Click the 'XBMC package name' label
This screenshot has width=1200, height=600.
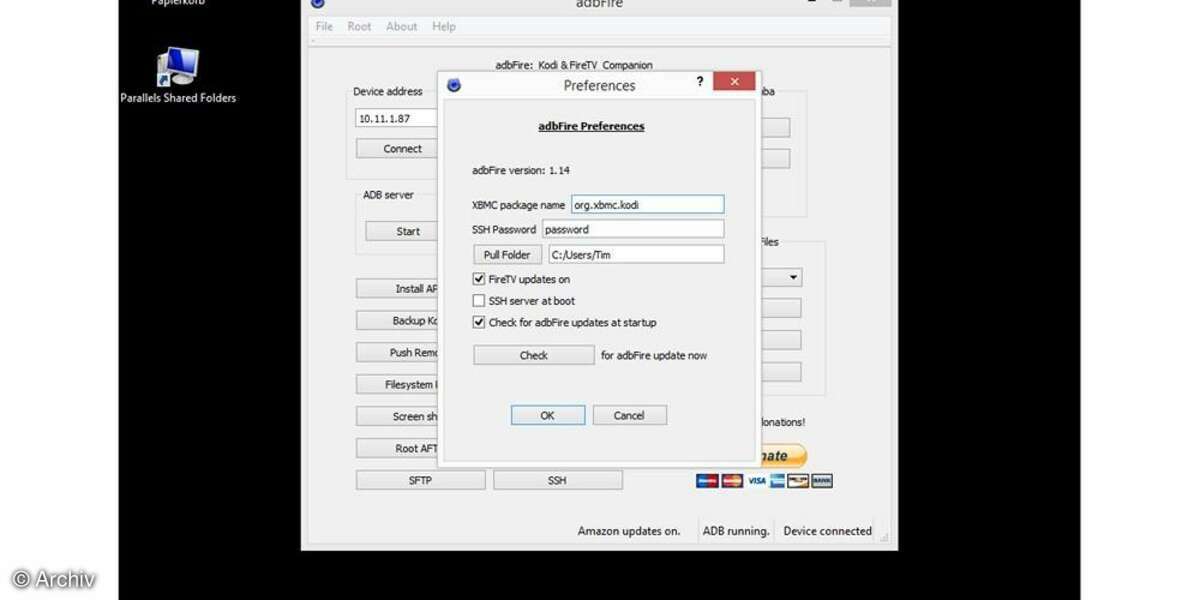[518, 205]
